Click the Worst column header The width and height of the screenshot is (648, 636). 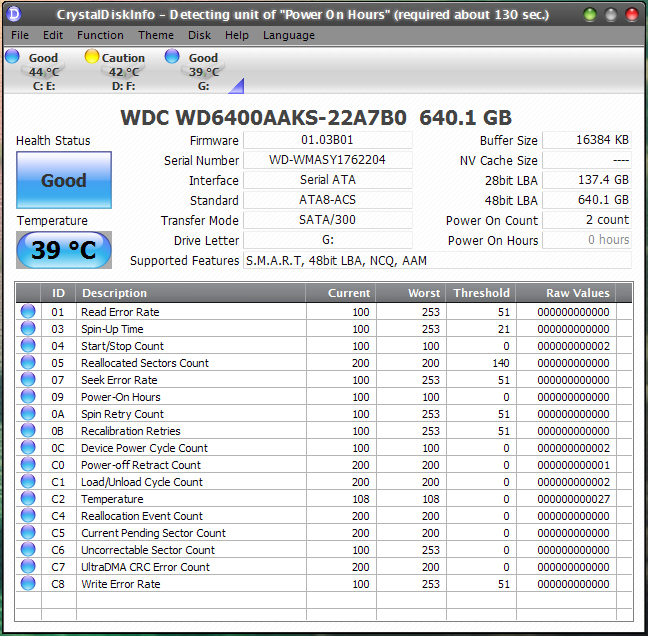tap(410, 293)
